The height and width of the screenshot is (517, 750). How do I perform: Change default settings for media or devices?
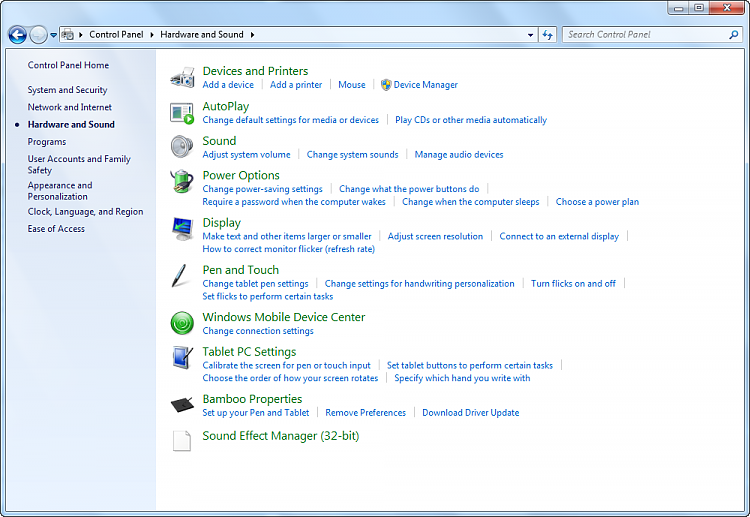pos(290,120)
